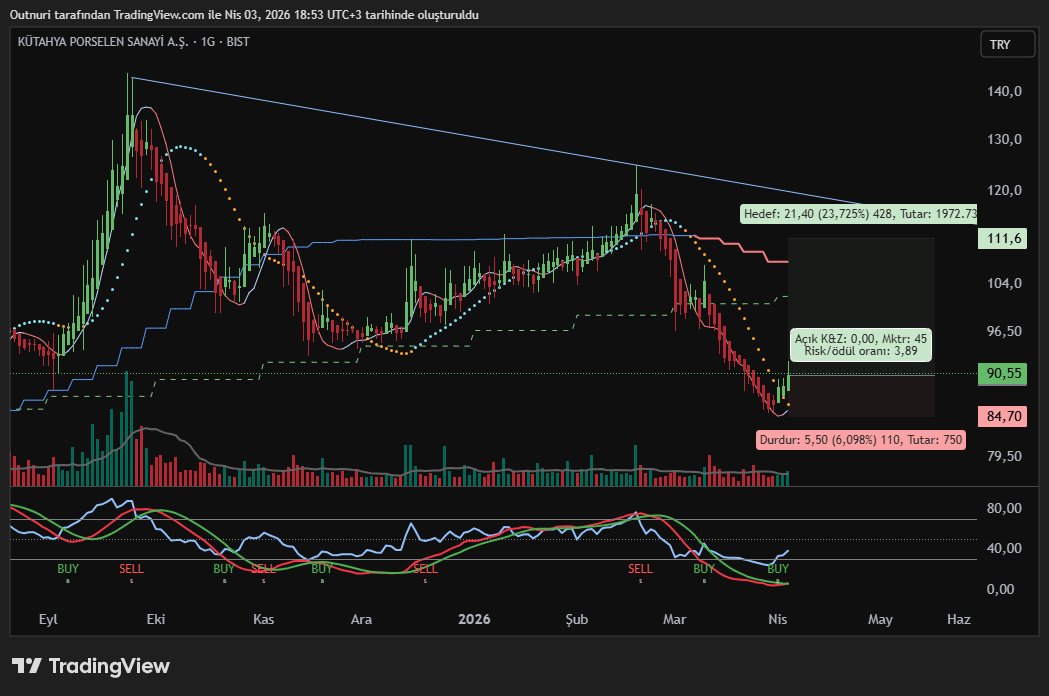Click the 80,00 oscillator axis label
This screenshot has width=1049, height=696.
tap(1004, 508)
